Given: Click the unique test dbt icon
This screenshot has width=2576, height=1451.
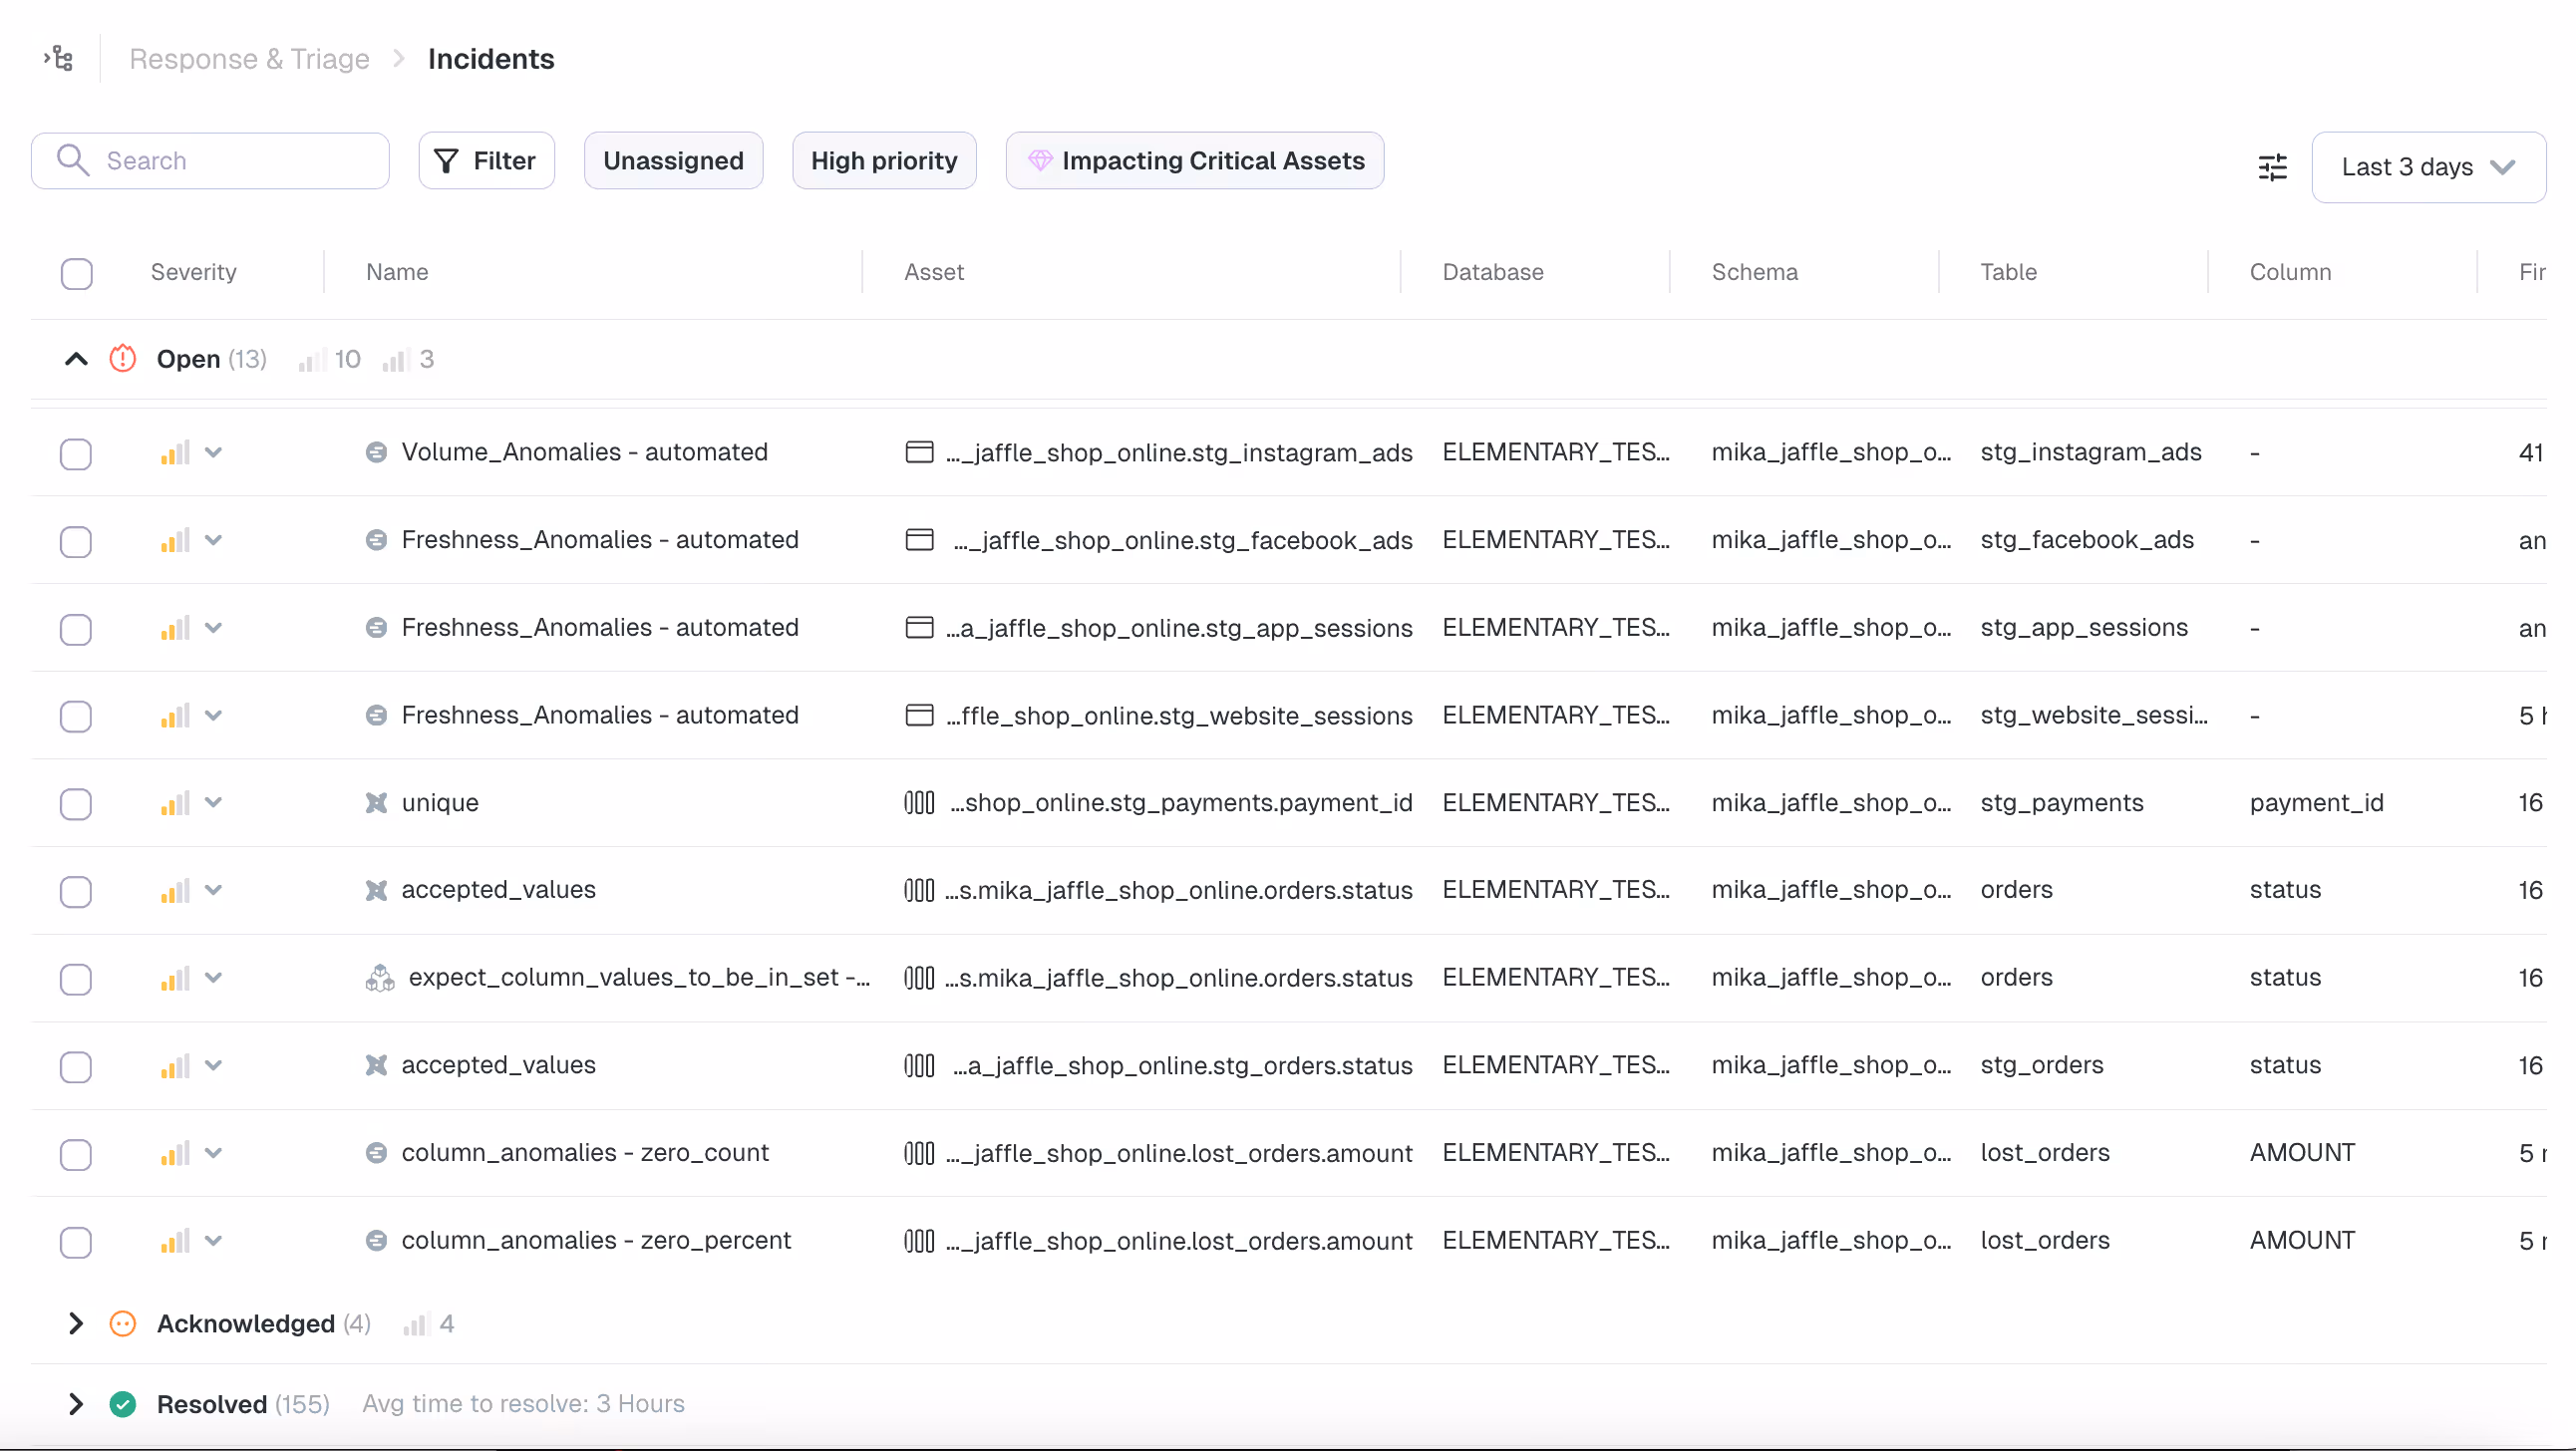Looking at the screenshot, I should click(x=376, y=803).
